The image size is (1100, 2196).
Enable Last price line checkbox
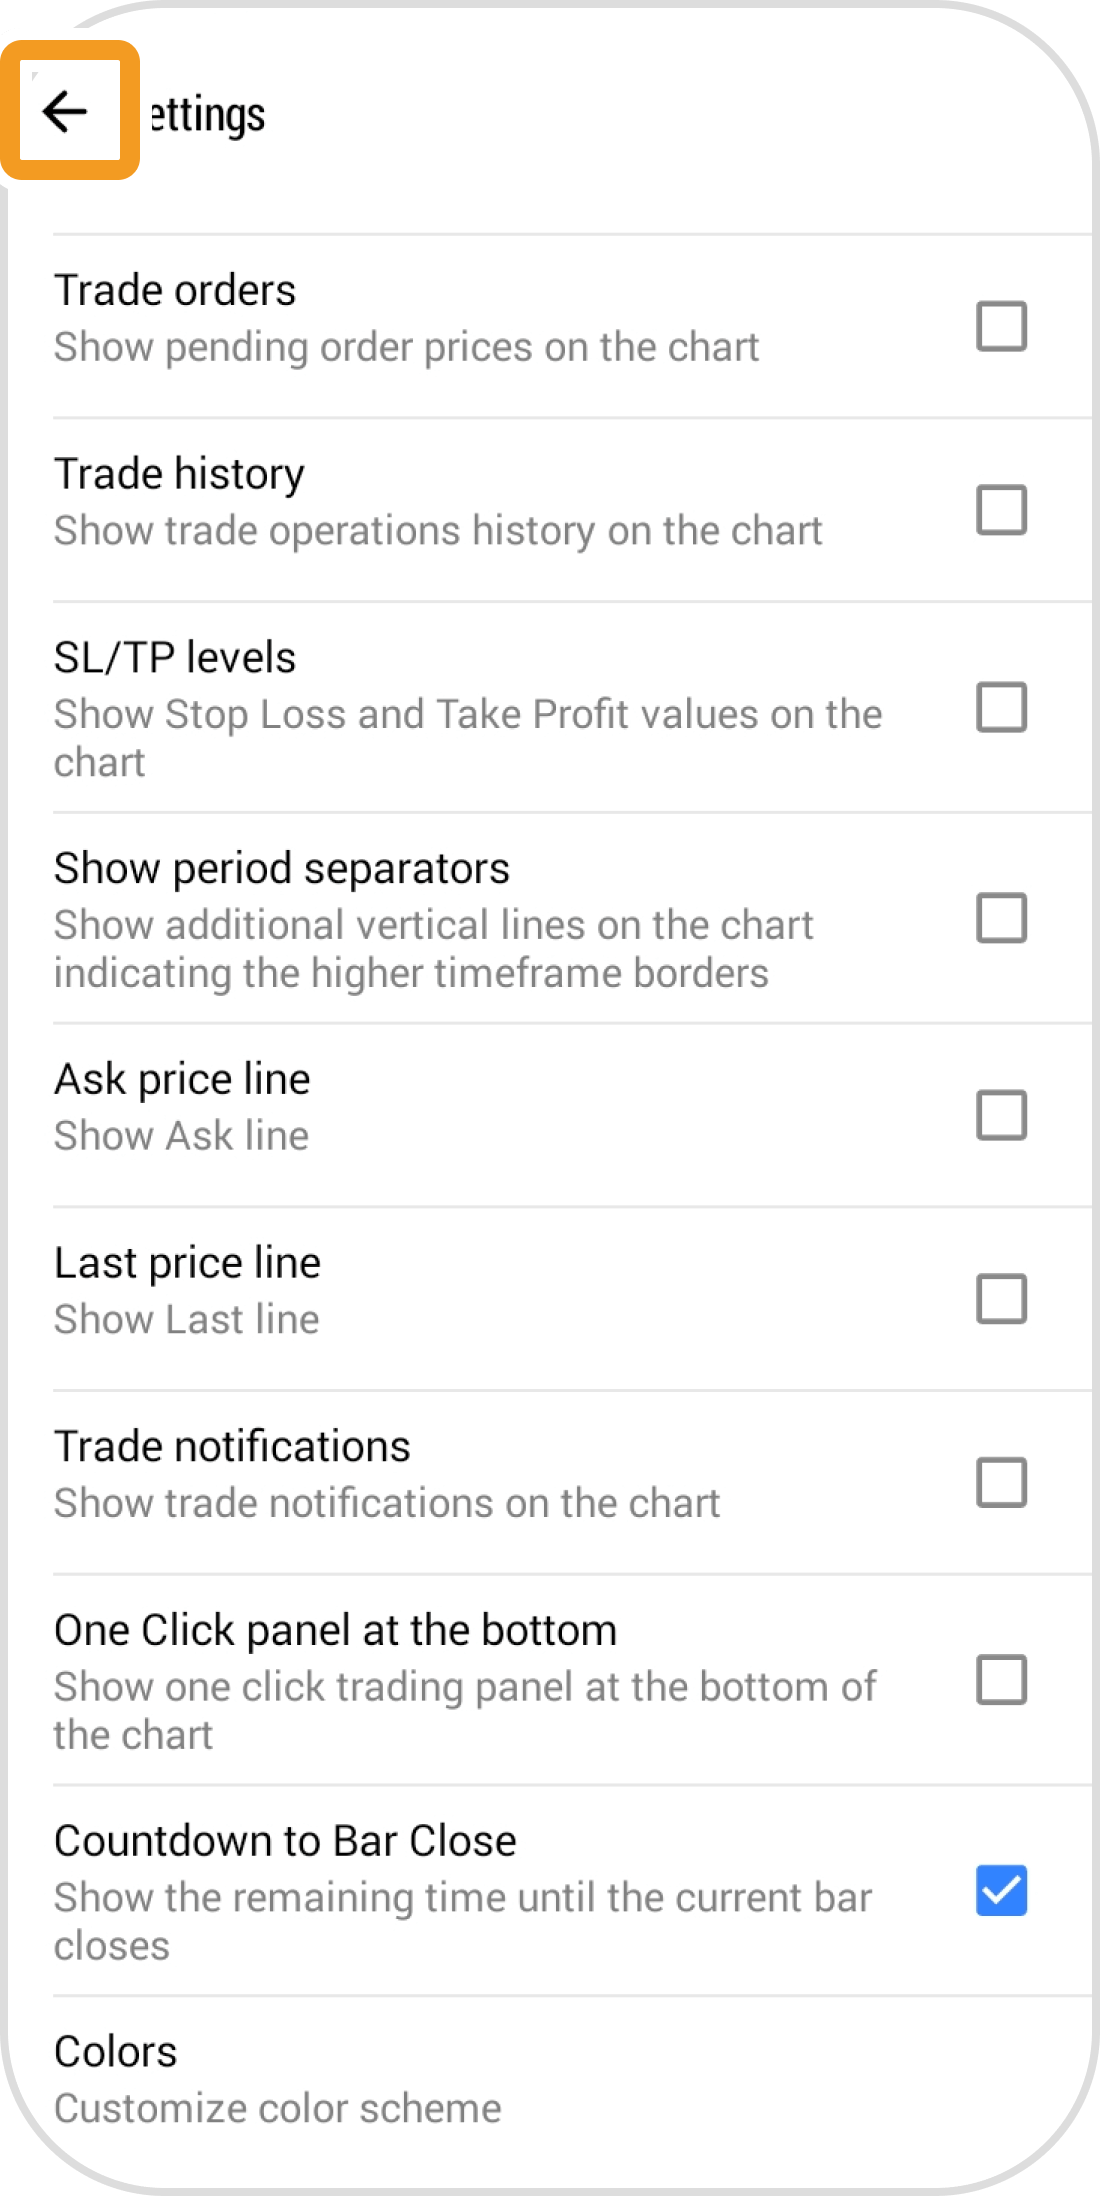[x=1001, y=1299]
